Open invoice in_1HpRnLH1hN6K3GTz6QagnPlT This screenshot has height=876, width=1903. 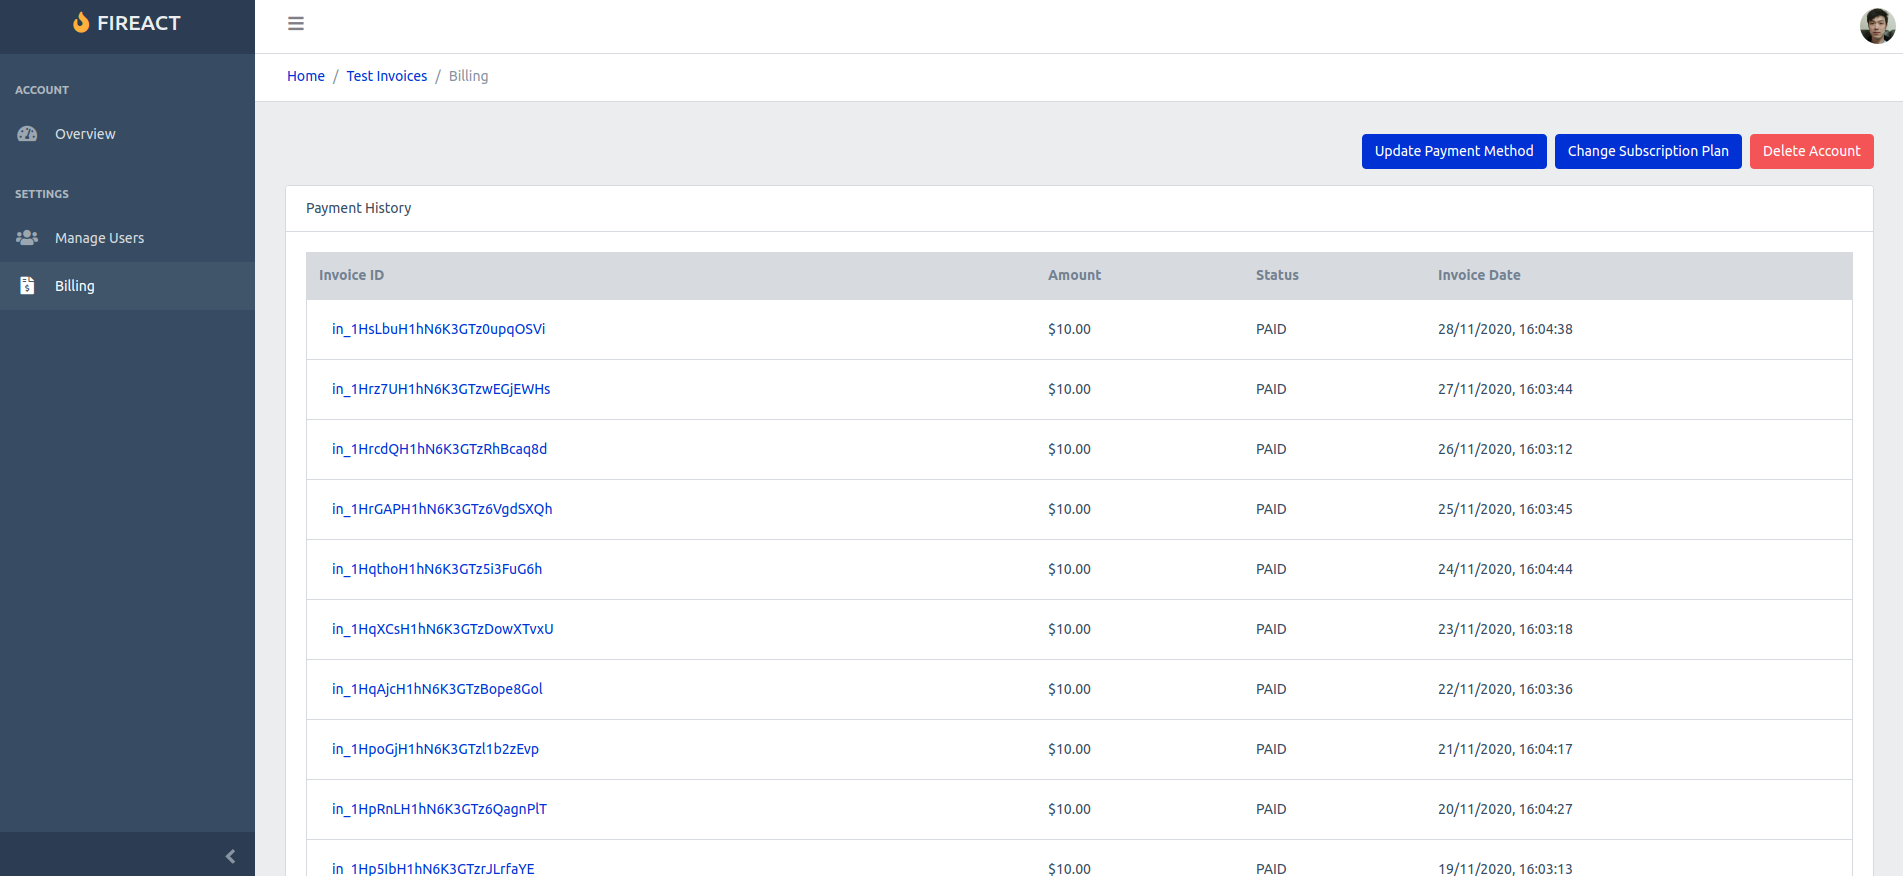pyautogui.click(x=439, y=809)
